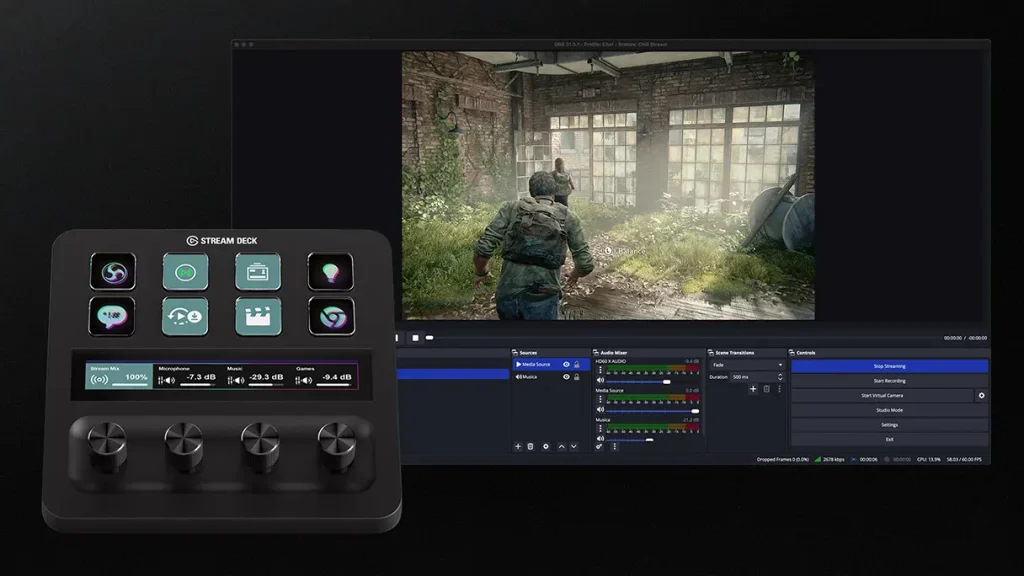
Task: Click the Studio Mode button
Action: tap(889, 410)
